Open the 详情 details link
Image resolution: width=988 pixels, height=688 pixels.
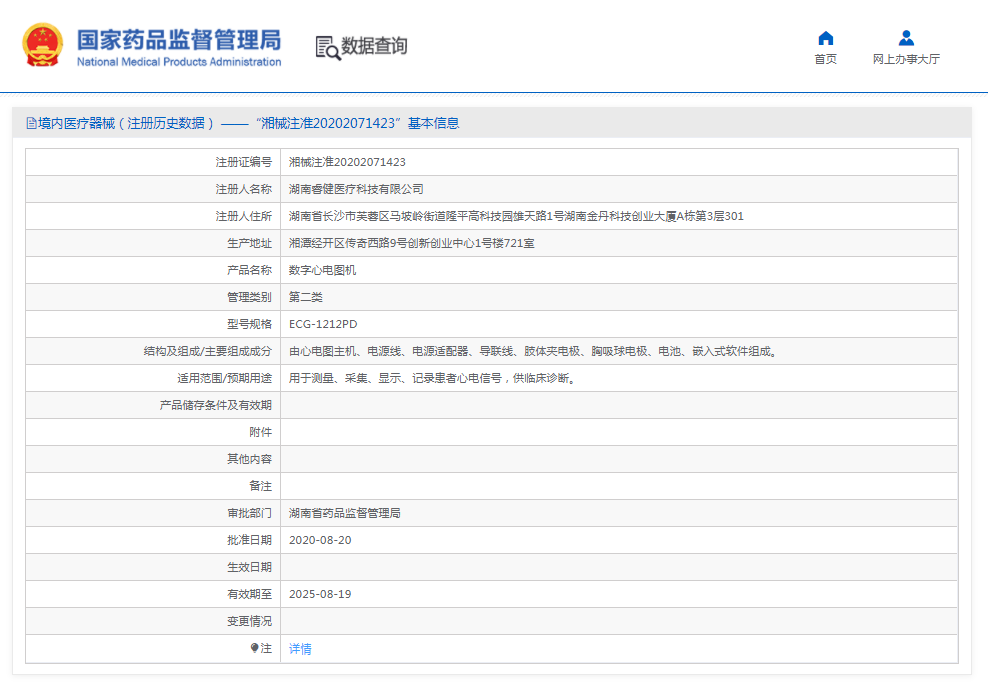click(x=300, y=648)
